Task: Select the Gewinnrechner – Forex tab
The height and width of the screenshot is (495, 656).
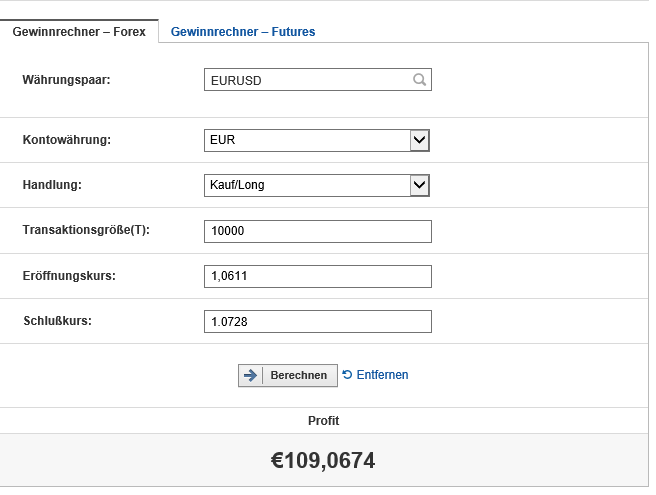Action: click(79, 32)
